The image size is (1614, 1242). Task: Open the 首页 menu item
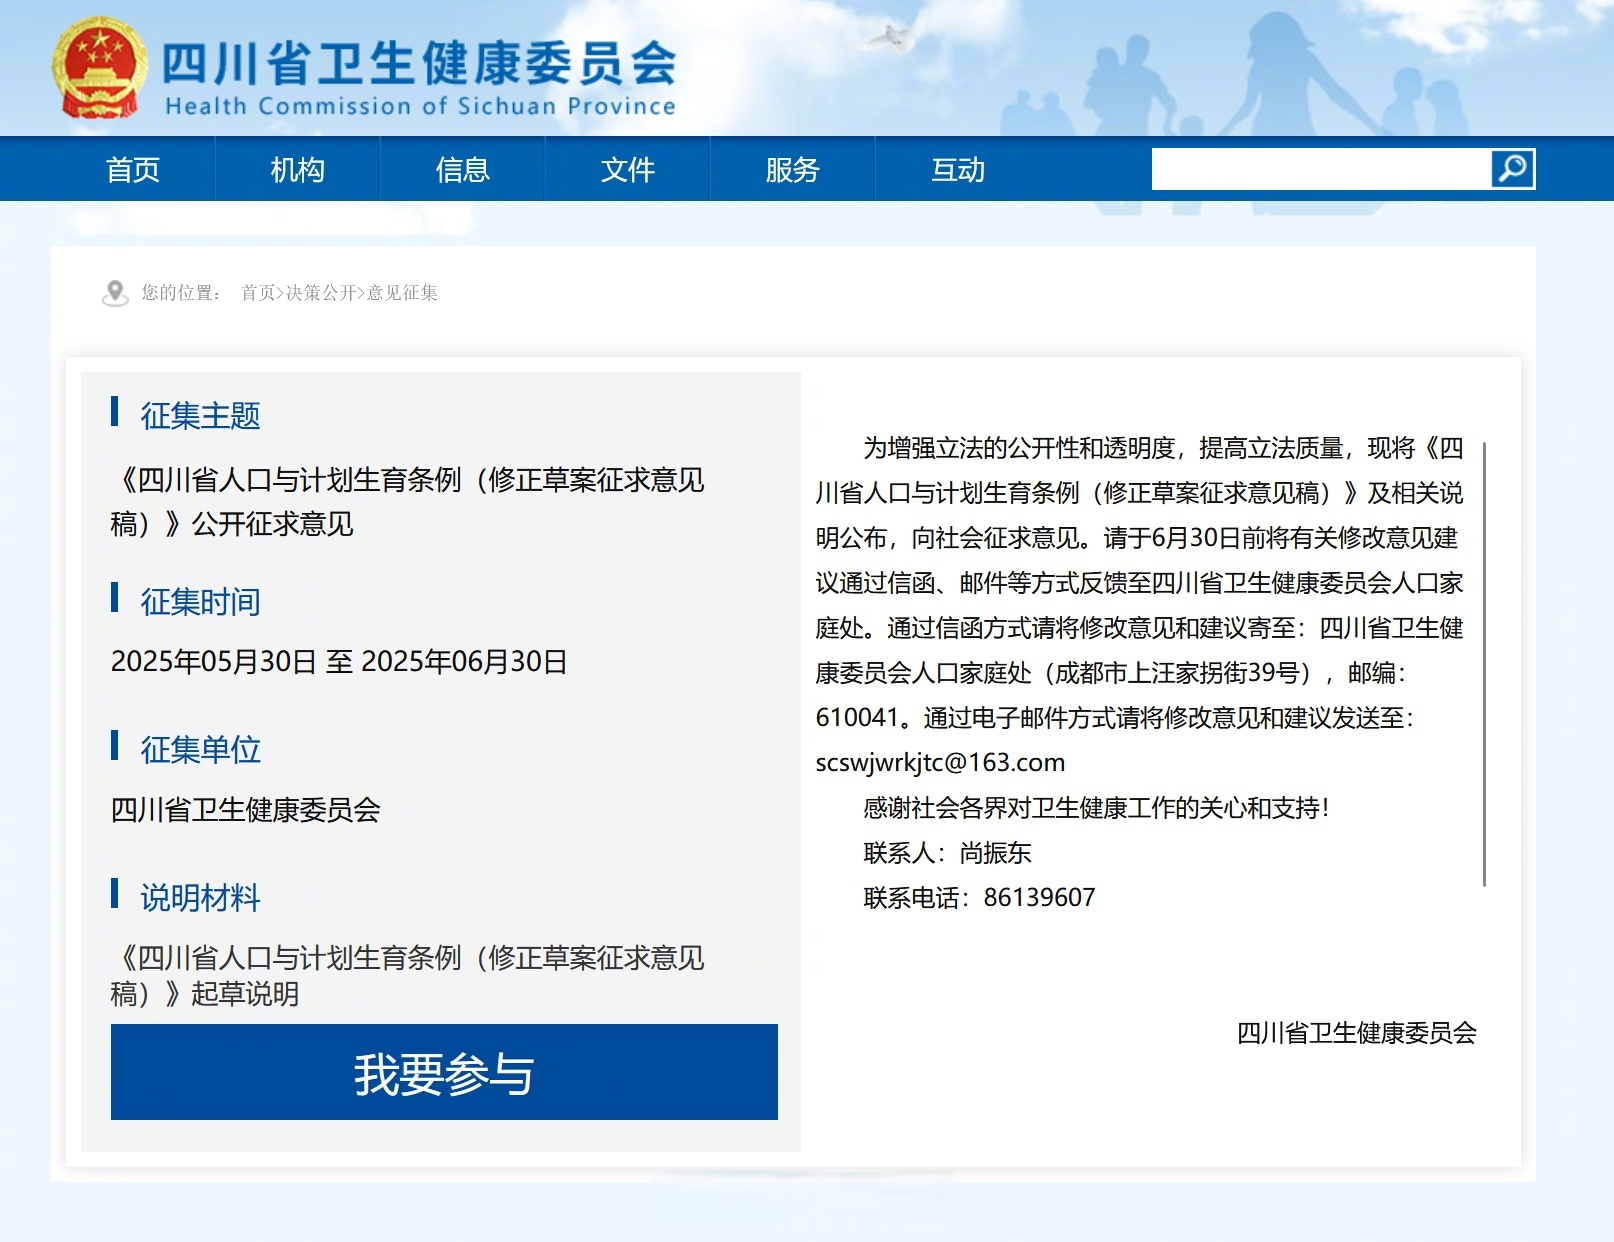click(133, 169)
